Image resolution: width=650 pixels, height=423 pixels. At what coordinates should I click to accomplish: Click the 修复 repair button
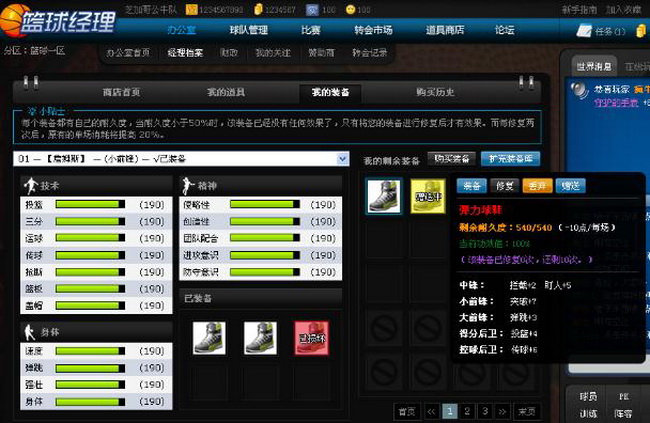pyautogui.click(x=505, y=185)
